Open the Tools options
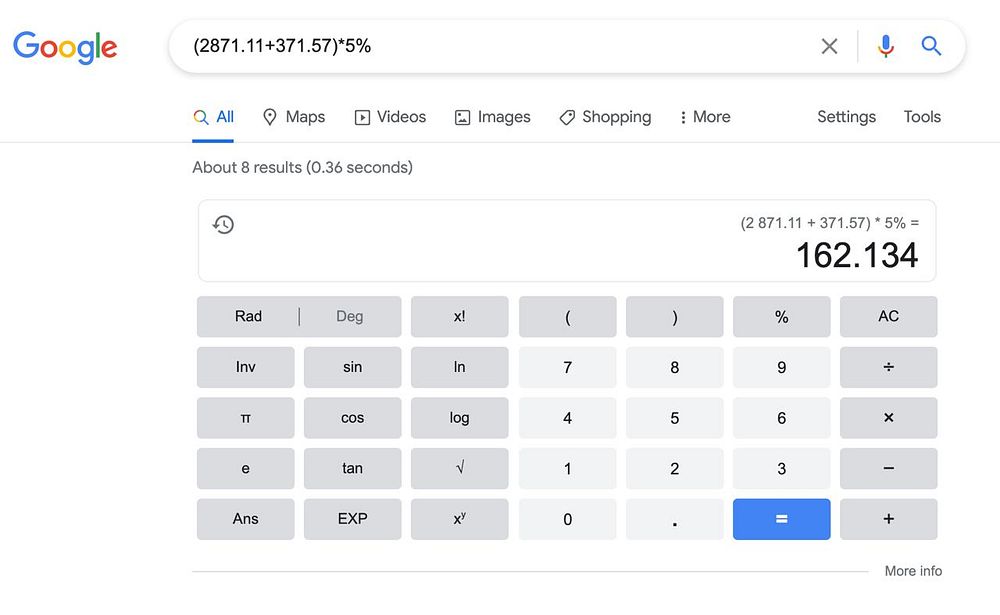The height and width of the screenshot is (615, 1000). tap(921, 117)
